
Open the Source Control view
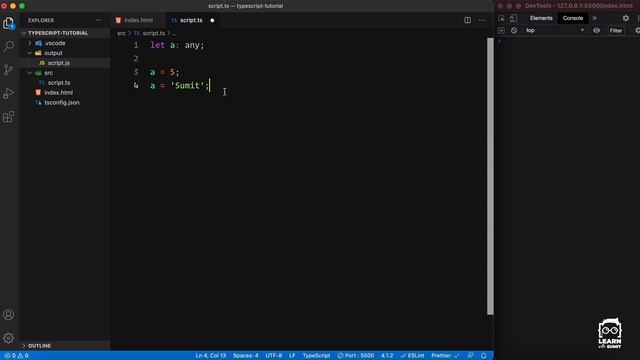(x=9, y=70)
